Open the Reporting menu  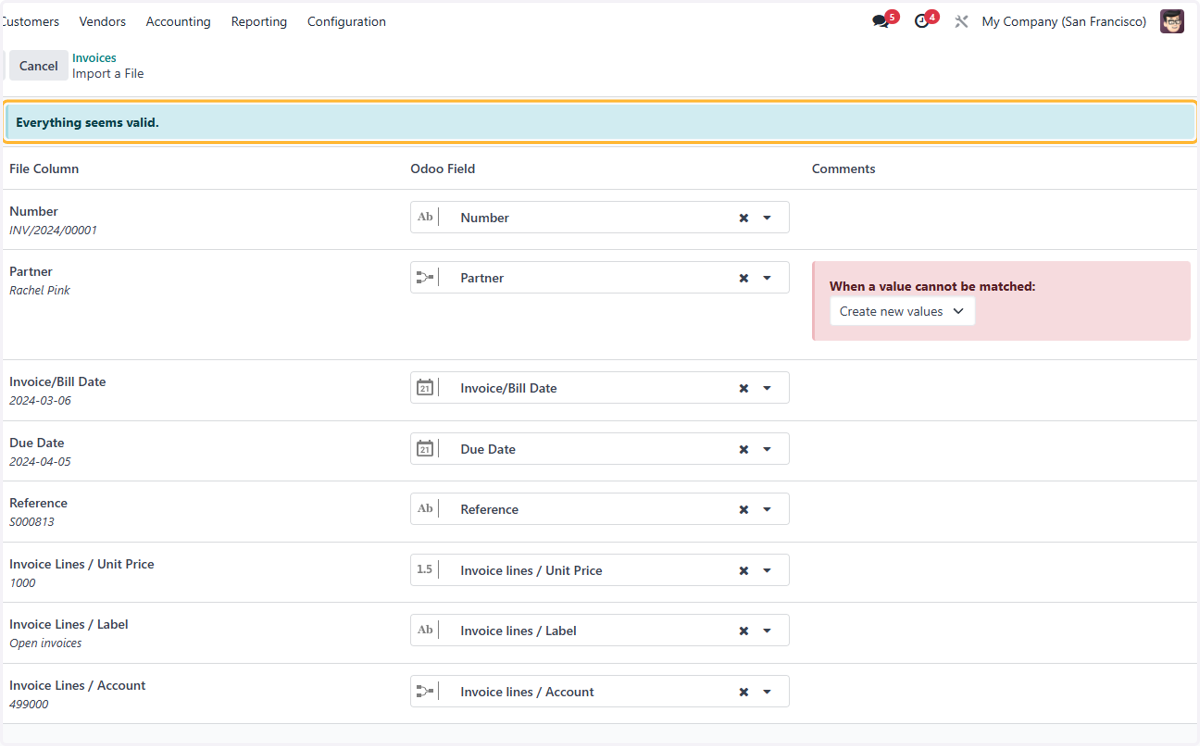coord(259,21)
